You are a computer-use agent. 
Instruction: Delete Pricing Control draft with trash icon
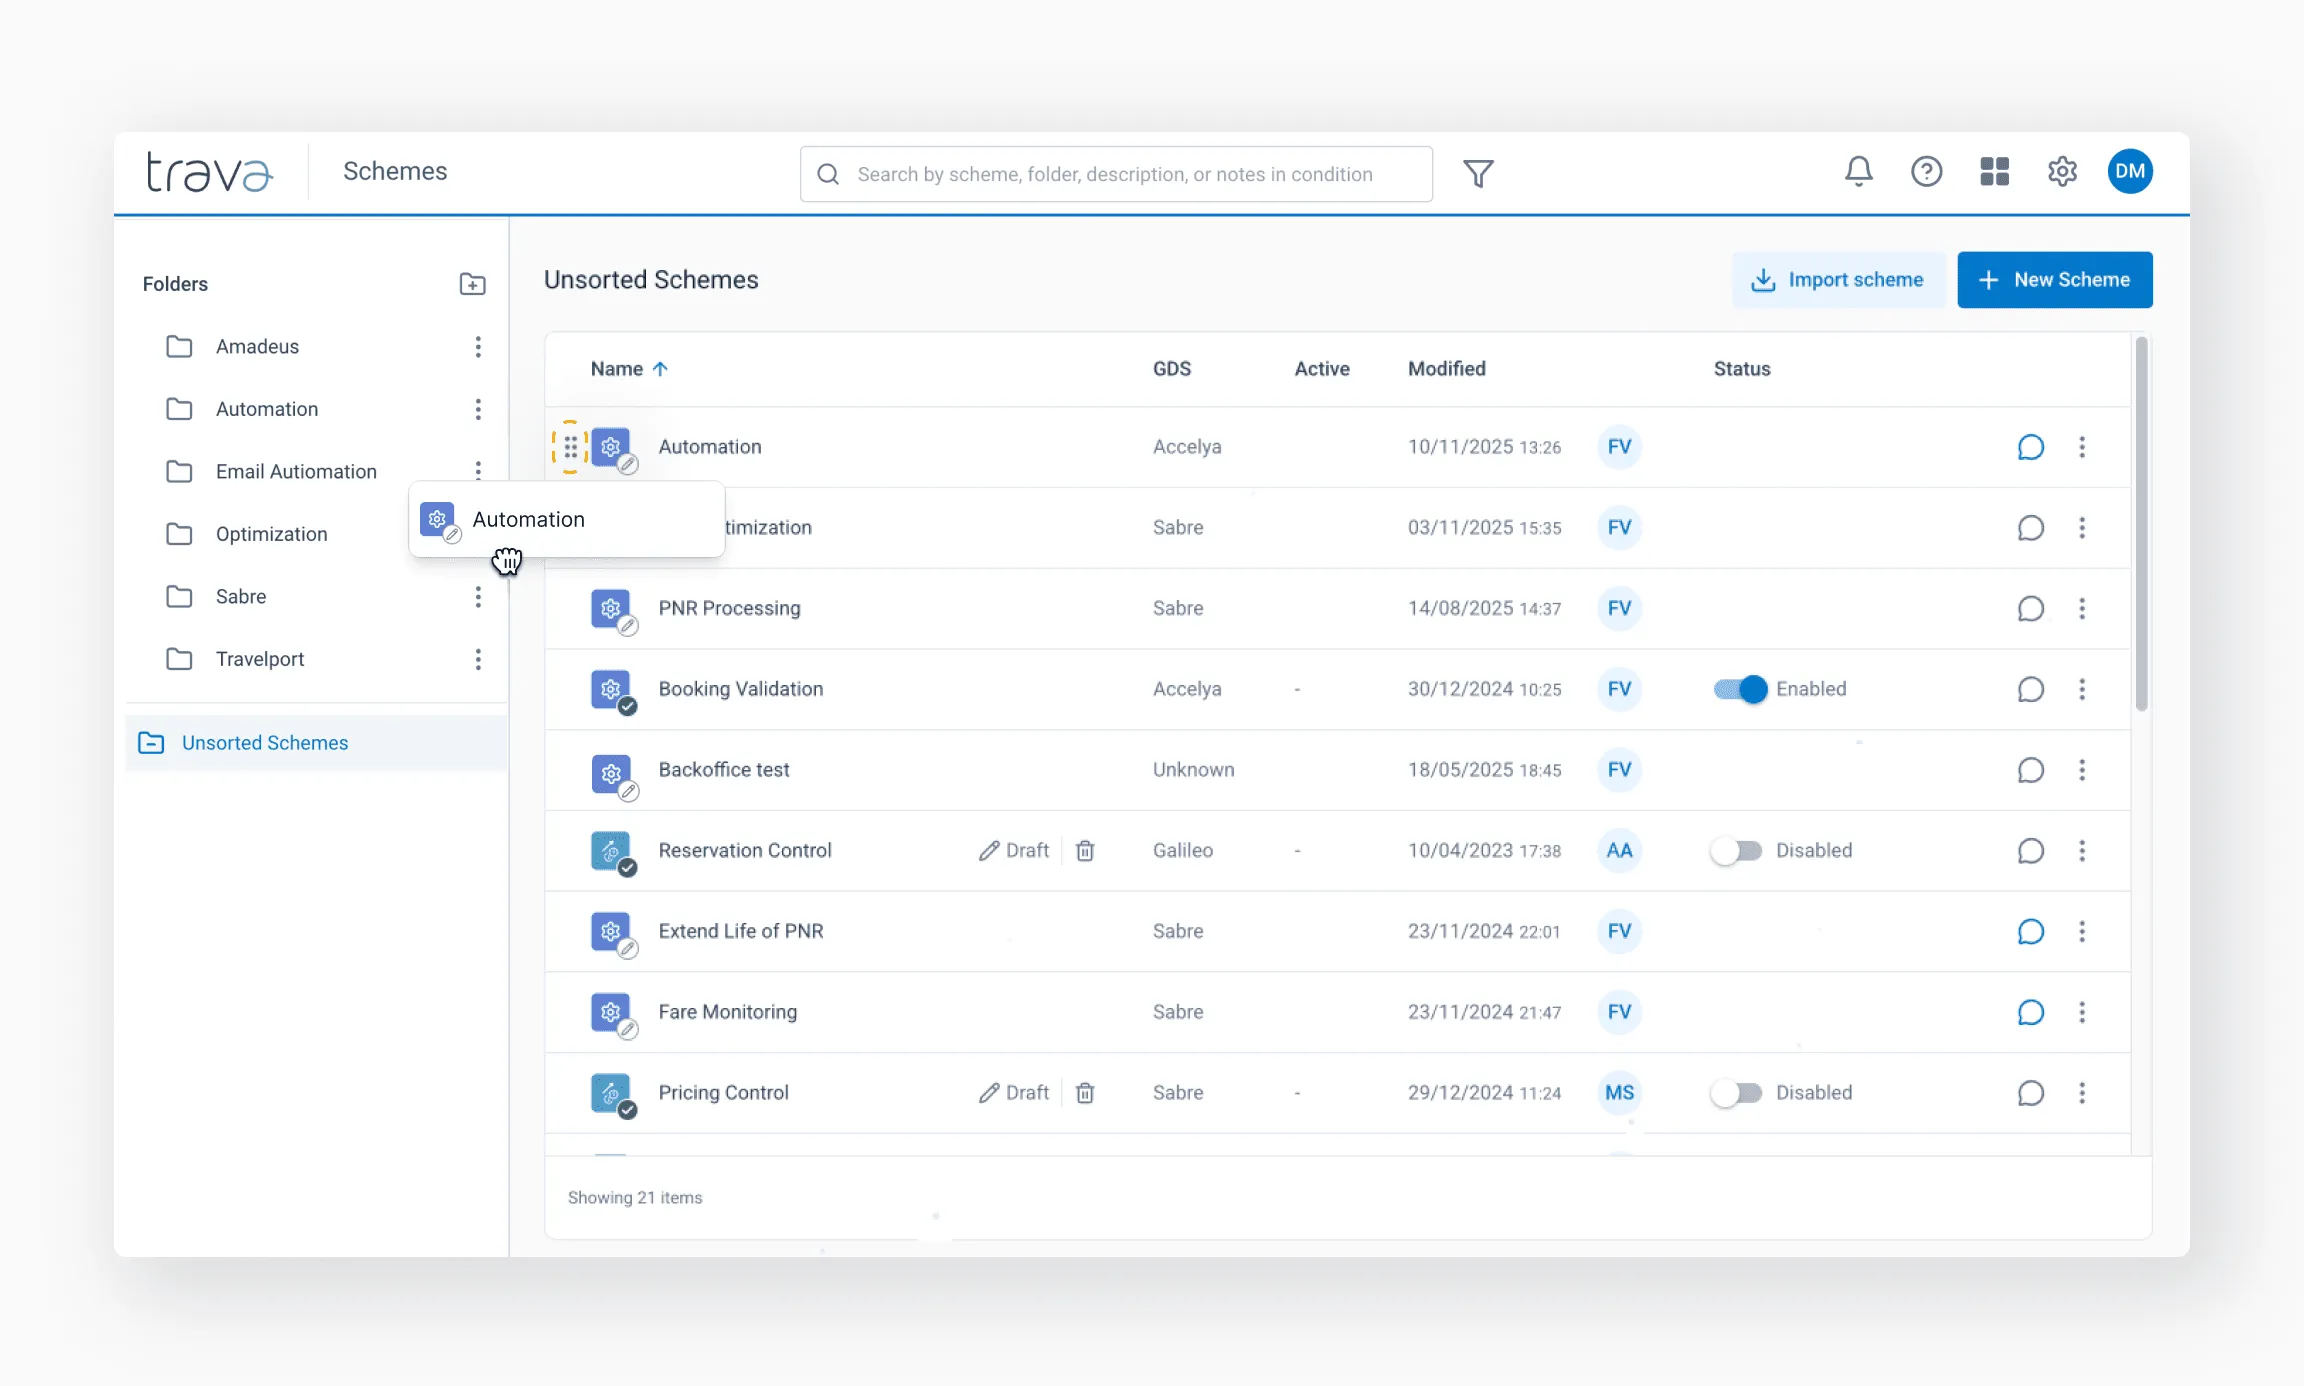(x=1085, y=1093)
